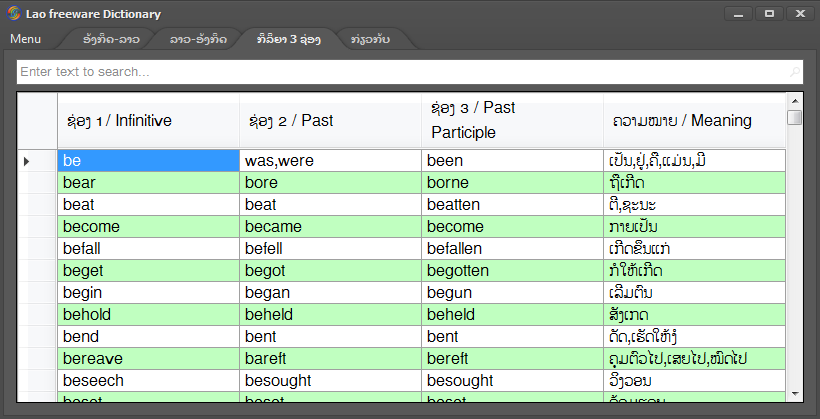Open the fourth tab after ກິລິຍາ 3 ຊ່ອງ
The width and height of the screenshot is (820, 419).
[x=370, y=39]
